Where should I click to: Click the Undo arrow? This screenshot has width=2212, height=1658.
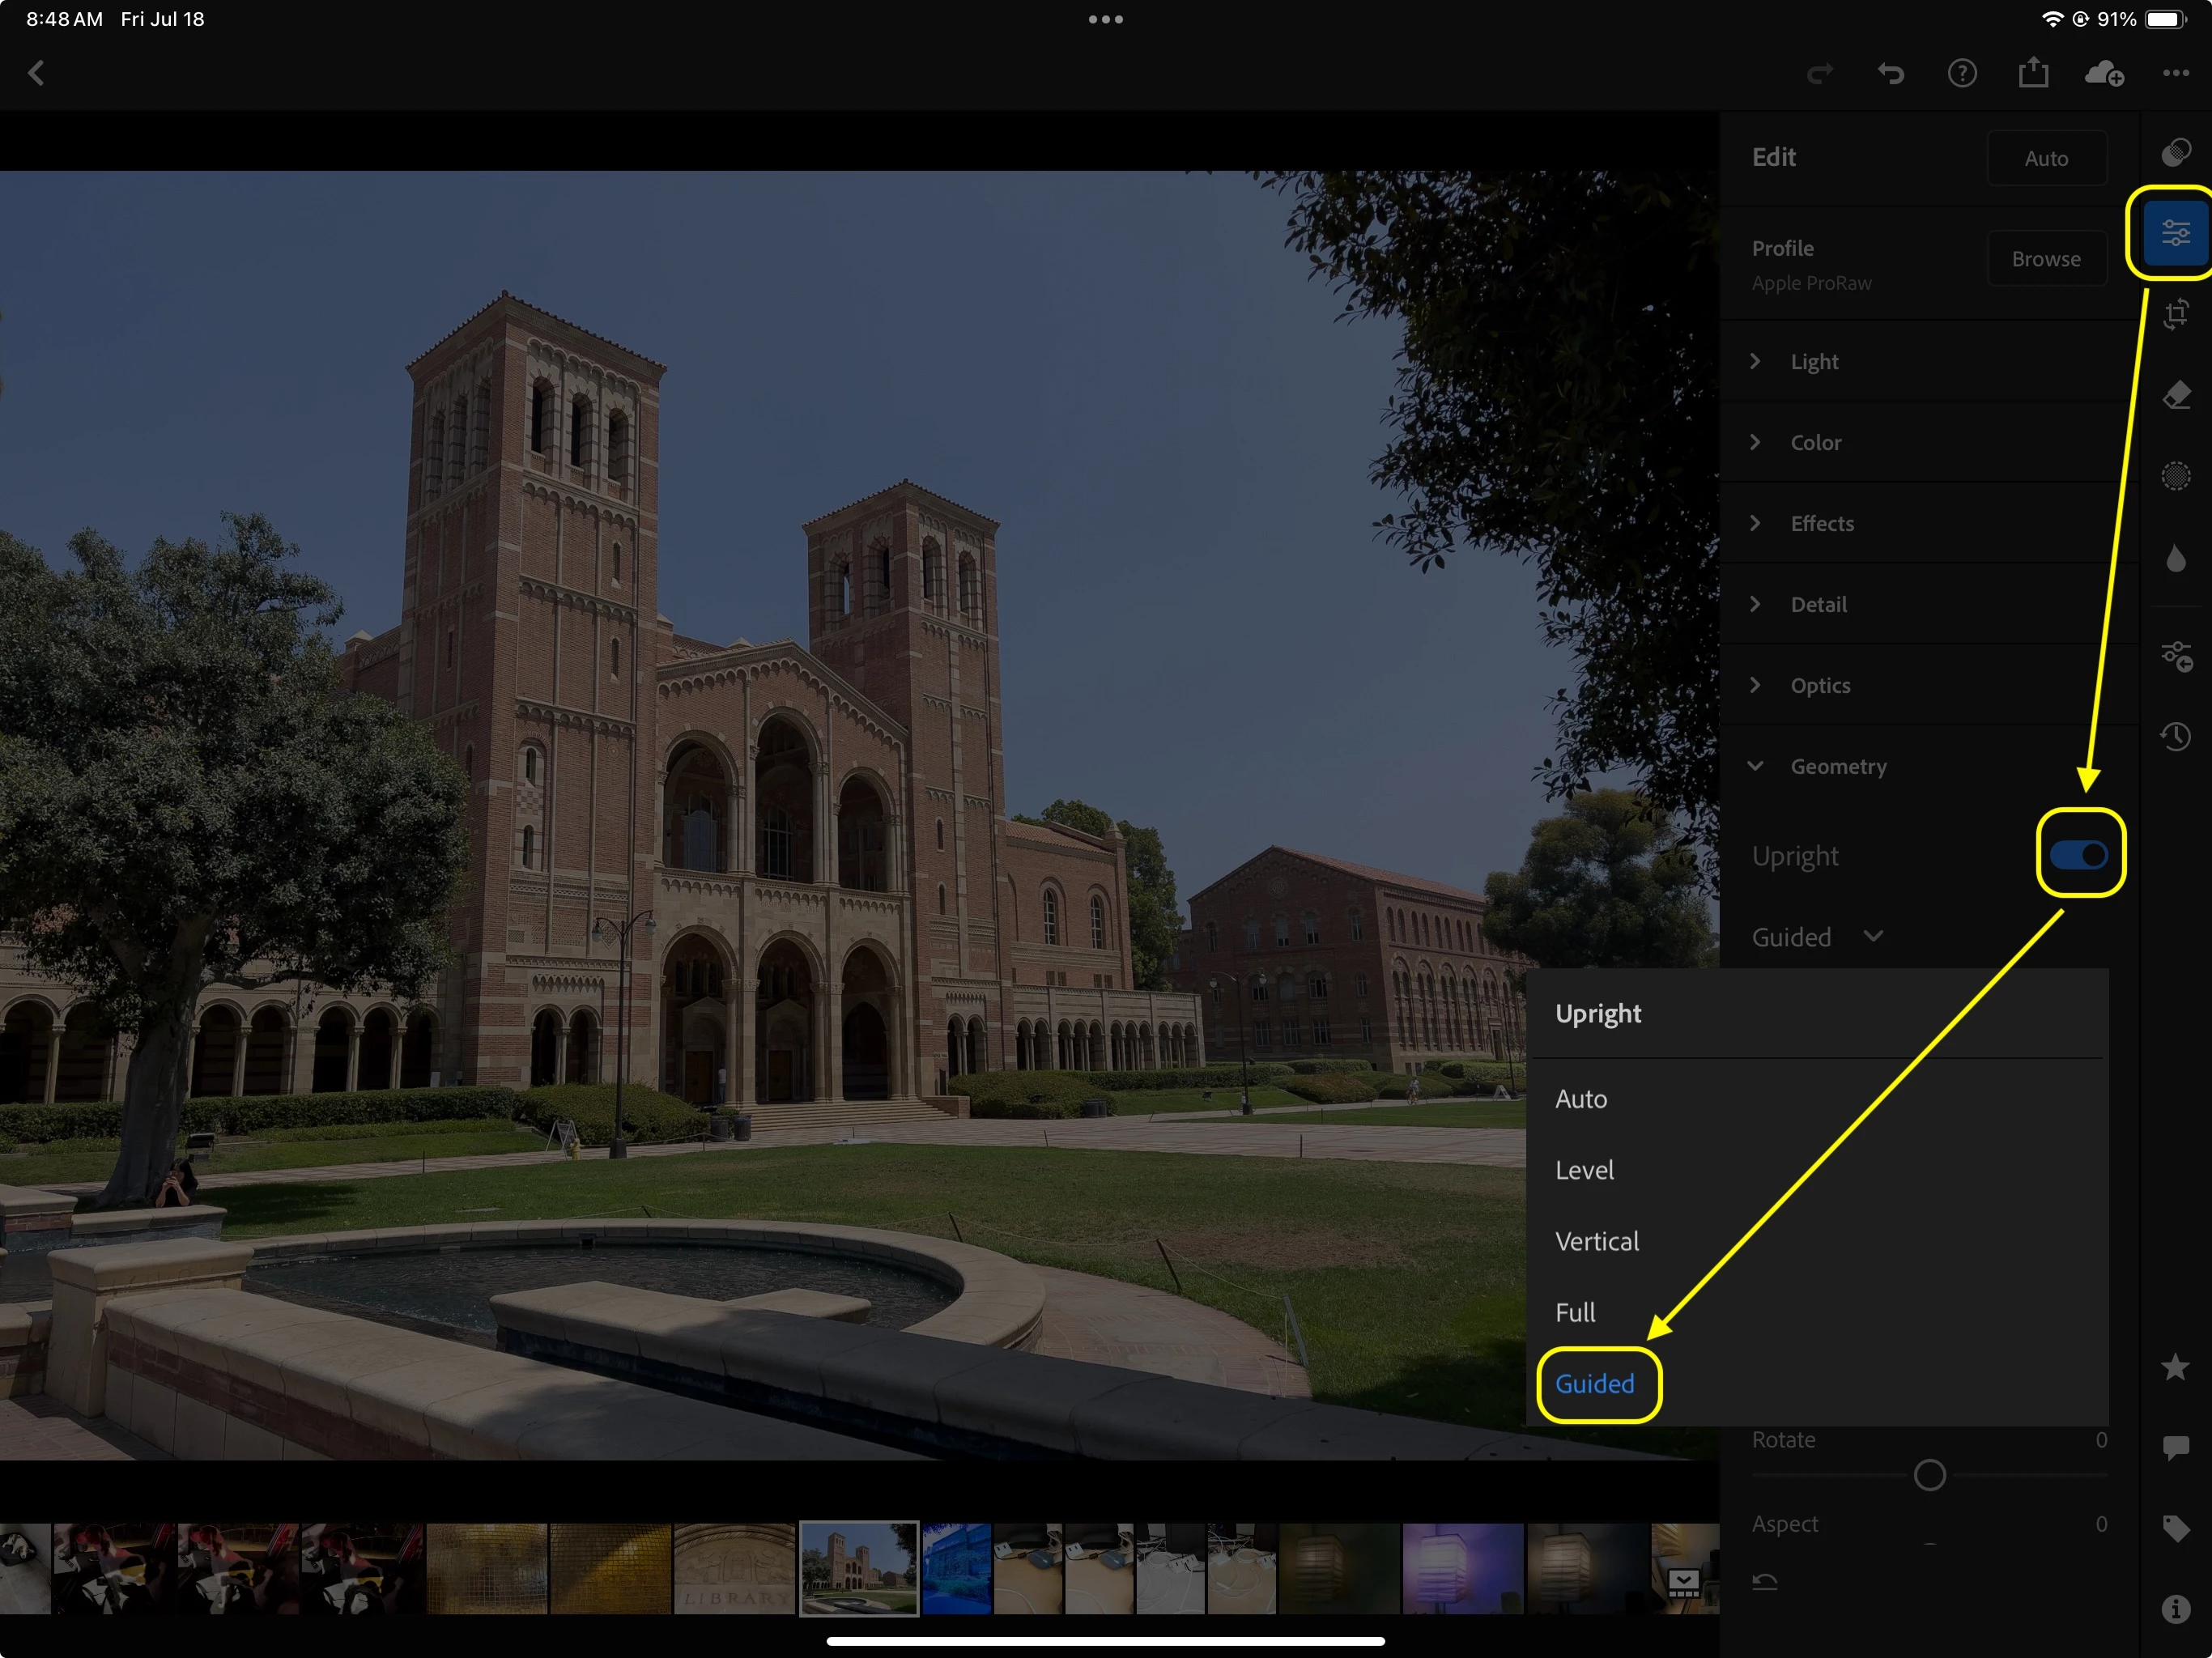tap(1890, 73)
